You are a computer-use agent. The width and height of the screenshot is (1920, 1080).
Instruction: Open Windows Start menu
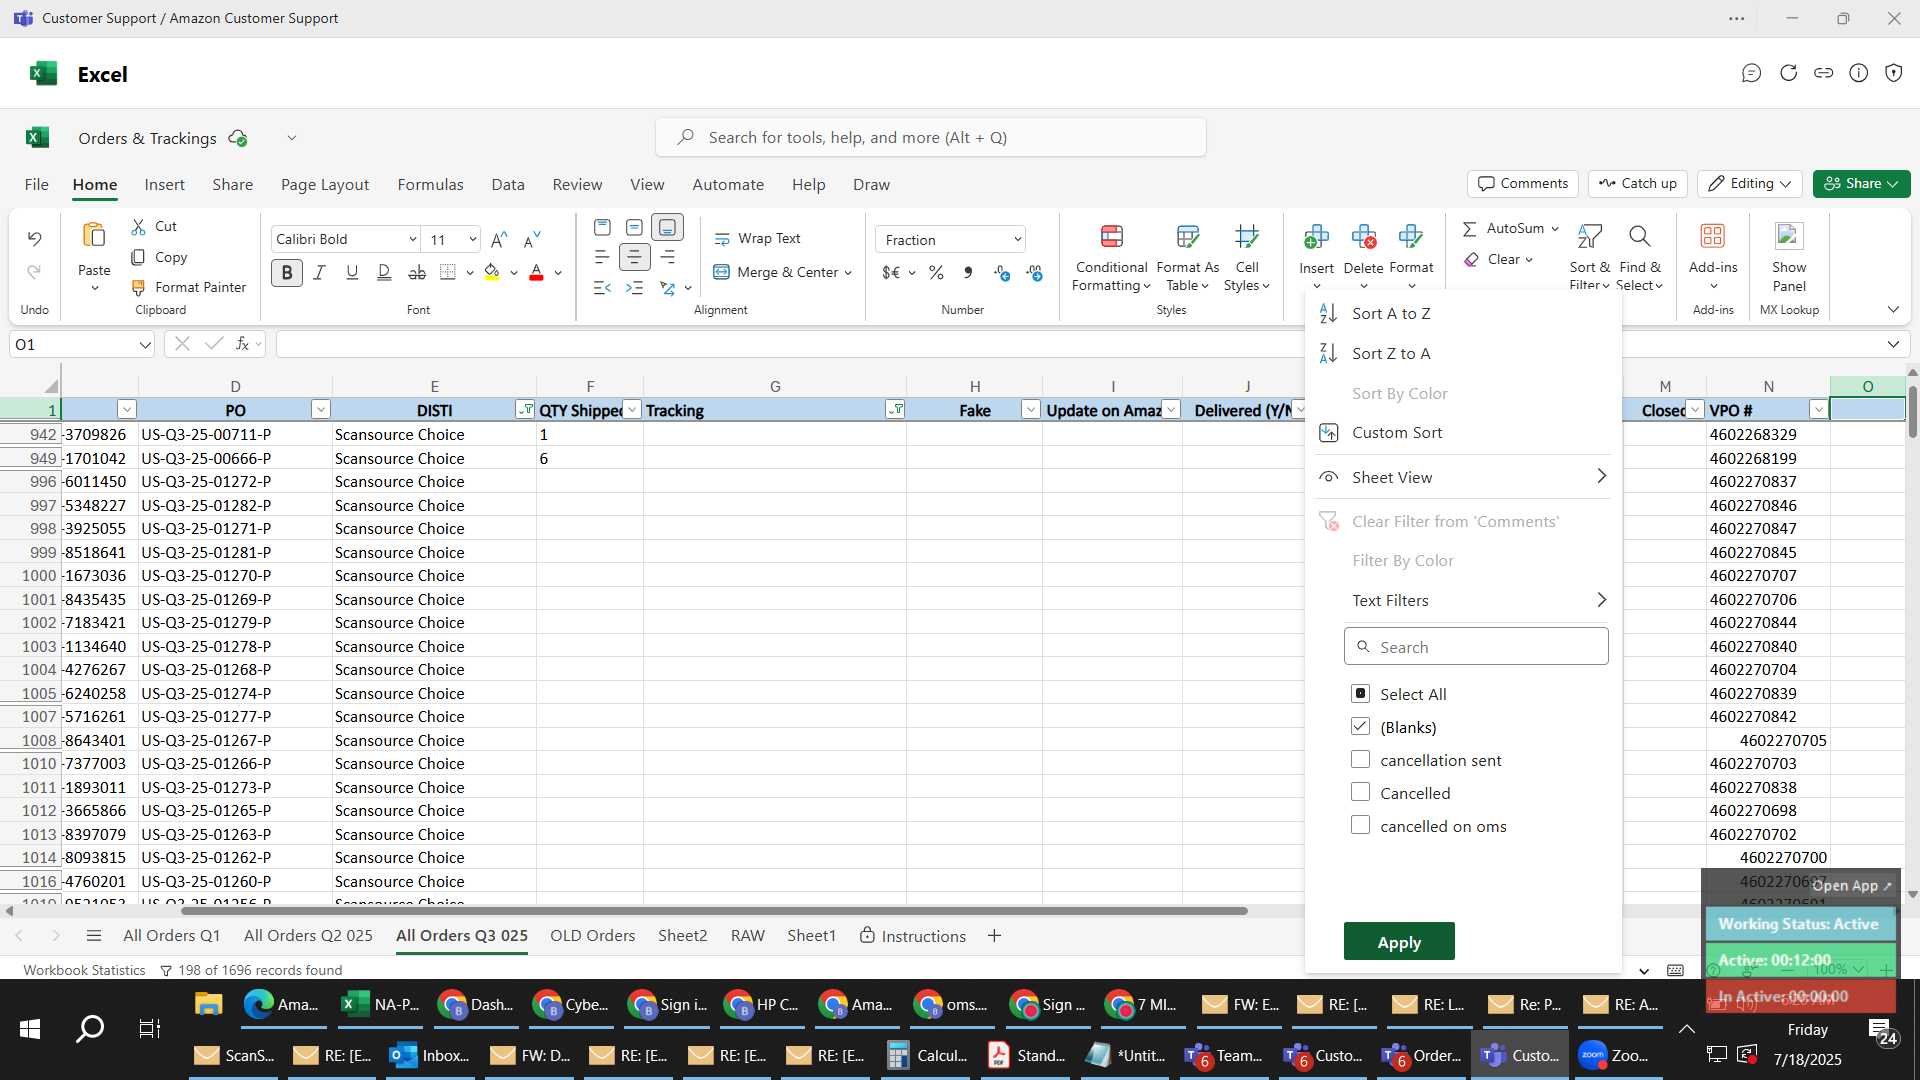click(30, 1029)
